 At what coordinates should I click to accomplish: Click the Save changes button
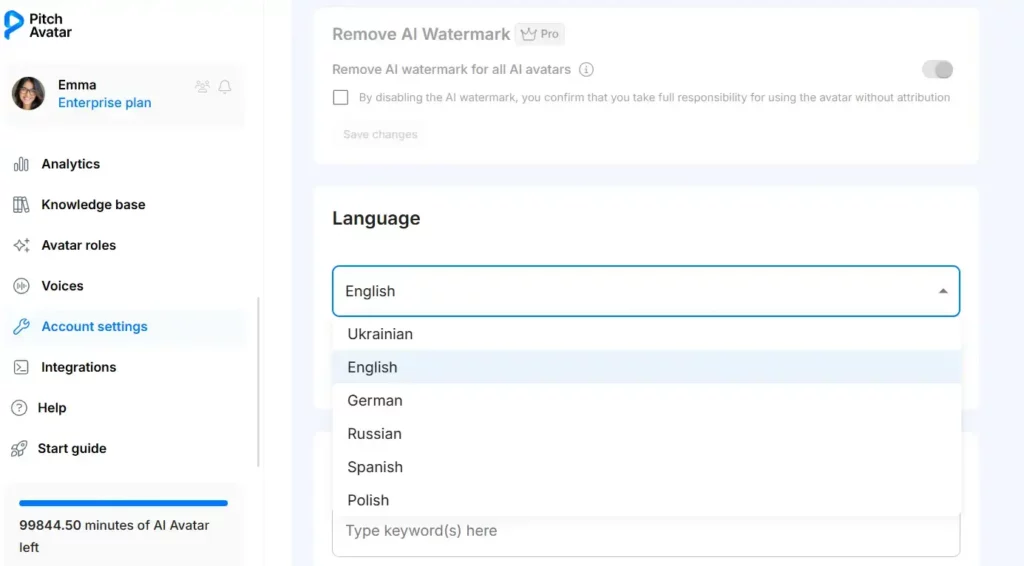click(380, 135)
